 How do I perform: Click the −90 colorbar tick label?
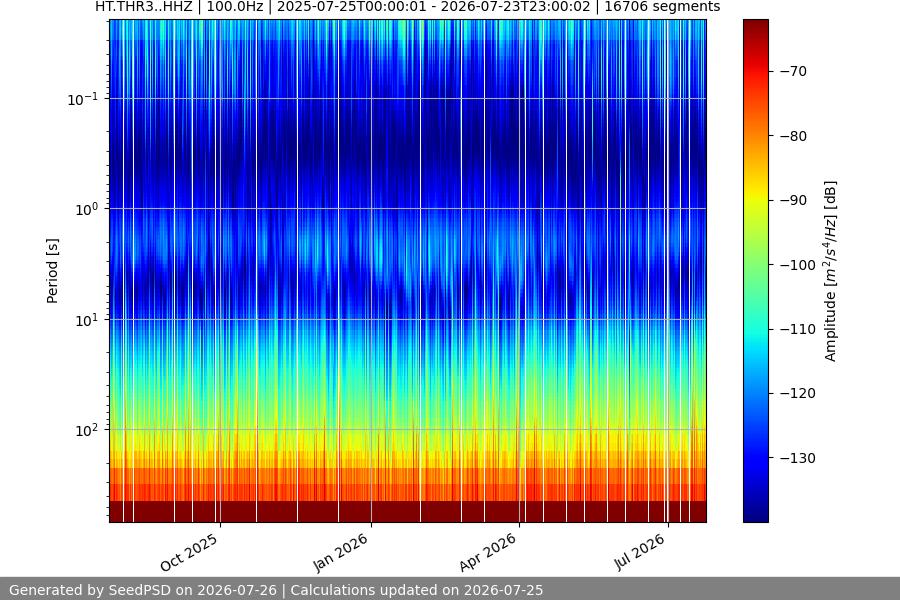[x=794, y=200]
